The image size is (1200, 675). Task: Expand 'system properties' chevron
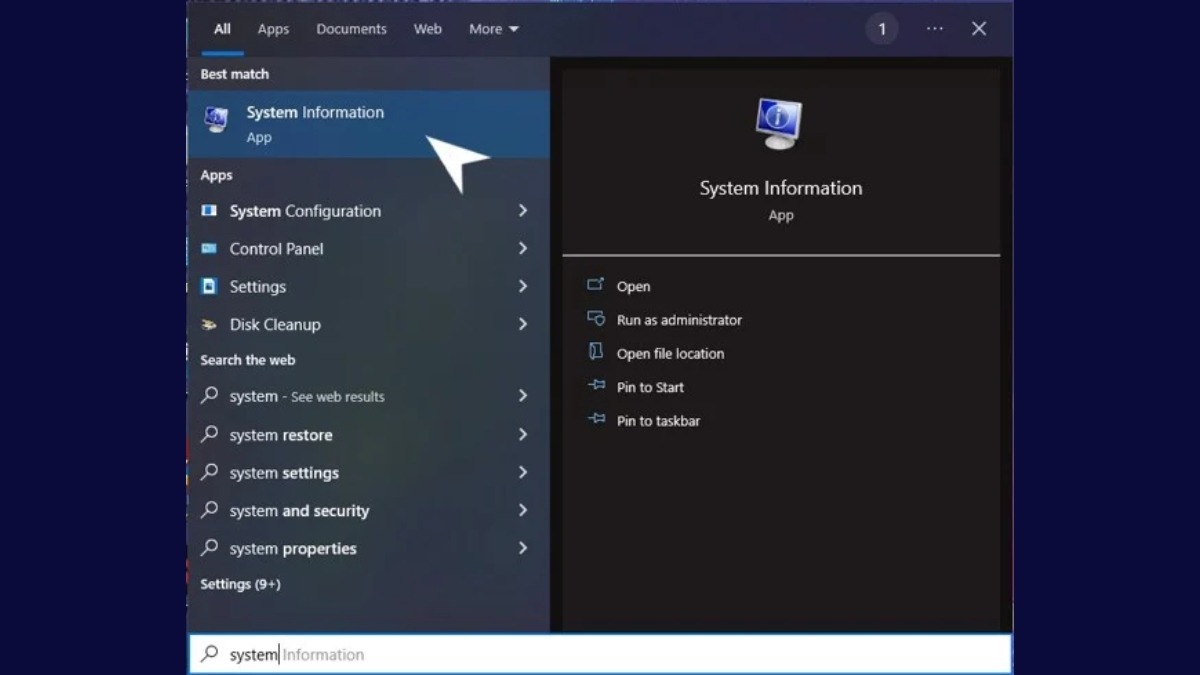522,548
